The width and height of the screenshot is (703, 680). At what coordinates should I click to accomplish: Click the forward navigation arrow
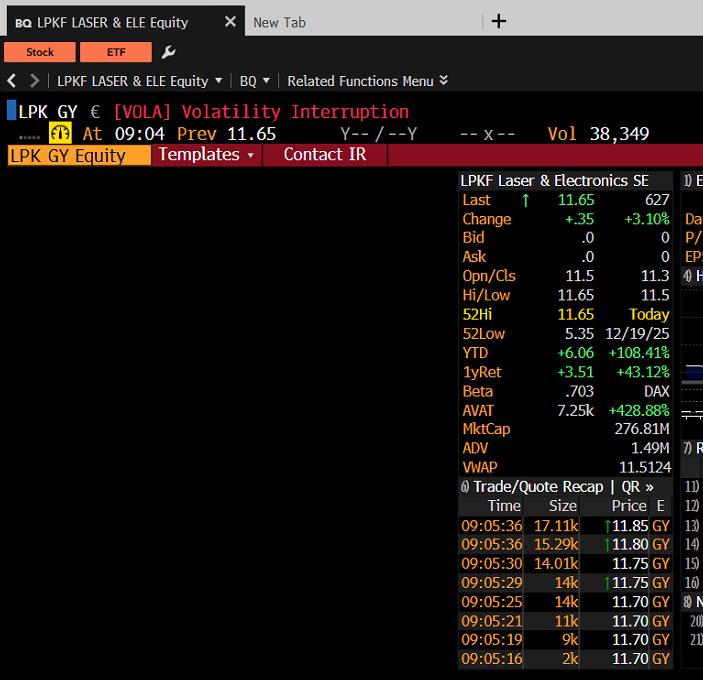[x=35, y=81]
